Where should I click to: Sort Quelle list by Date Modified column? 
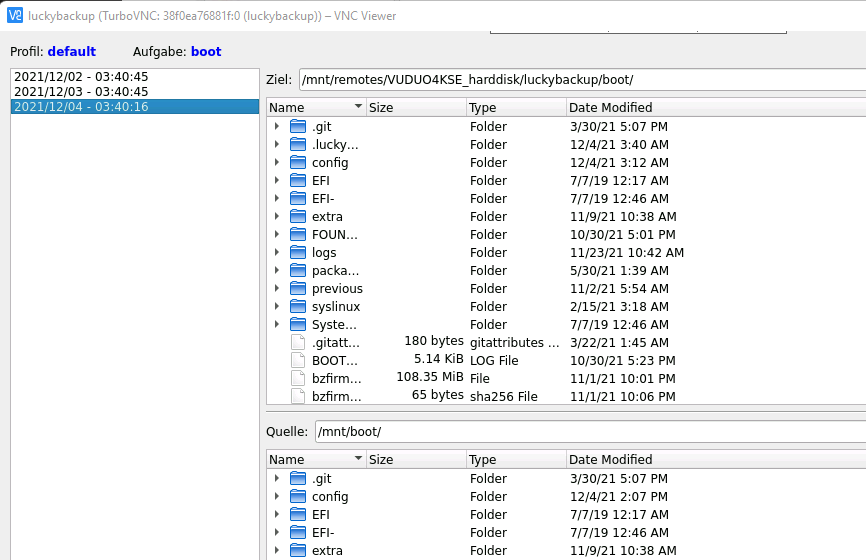point(716,459)
